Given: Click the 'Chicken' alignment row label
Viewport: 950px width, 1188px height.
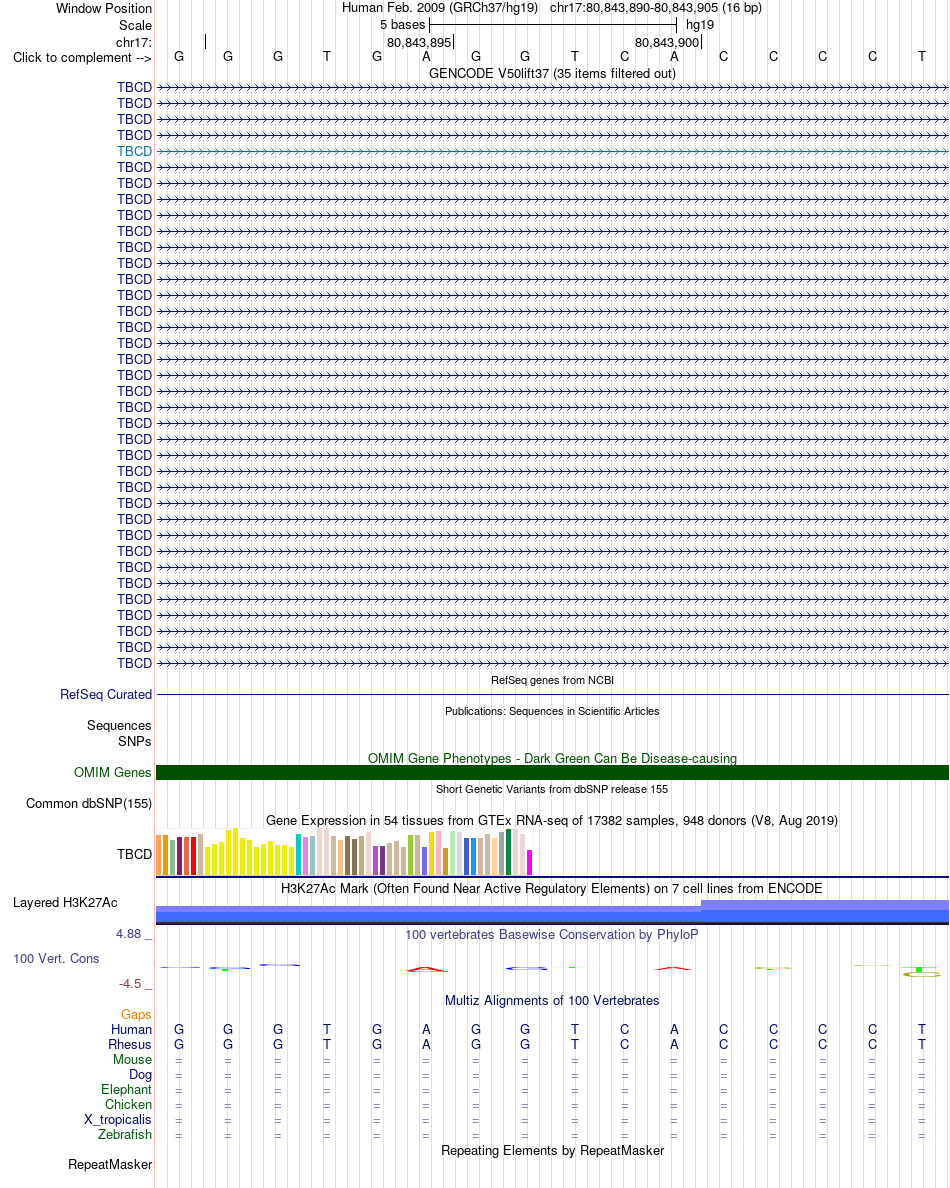Looking at the screenshot, I should point(128,1105).
